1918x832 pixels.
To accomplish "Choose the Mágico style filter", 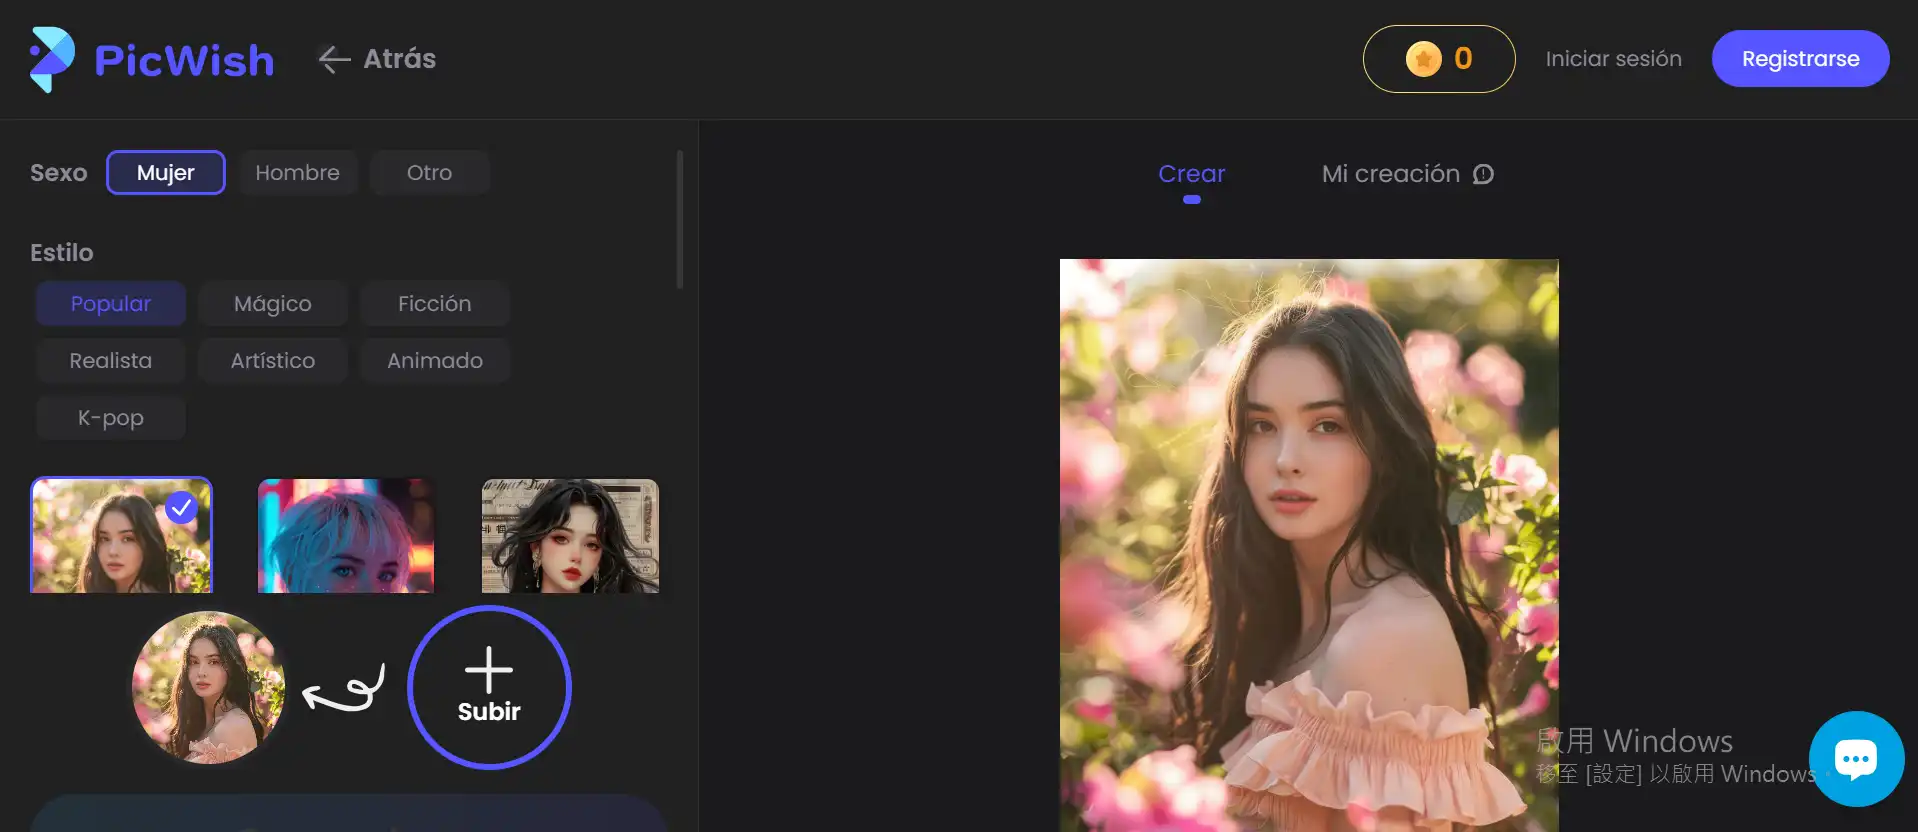I will tap(273, 304).
